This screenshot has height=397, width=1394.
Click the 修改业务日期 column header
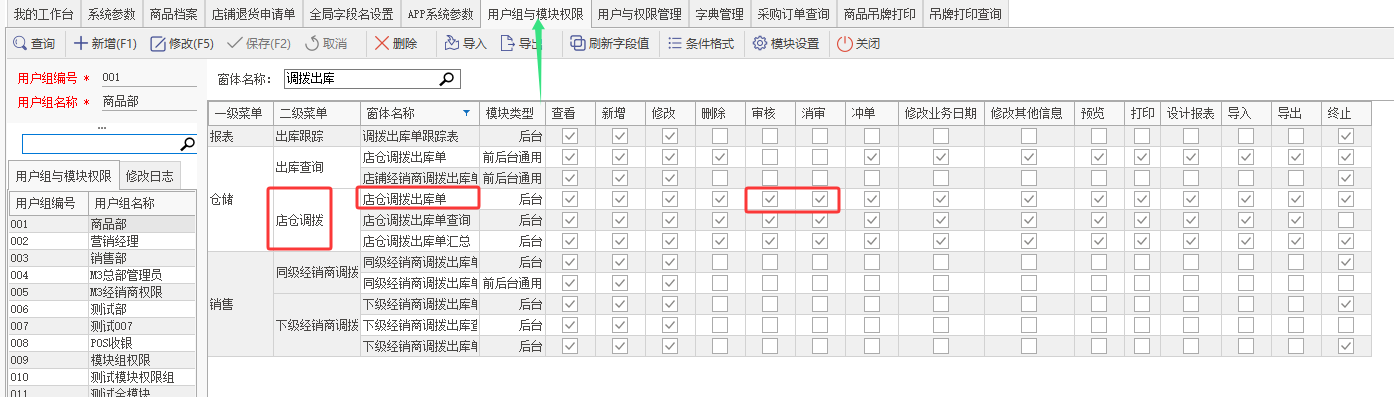[940, 113]
